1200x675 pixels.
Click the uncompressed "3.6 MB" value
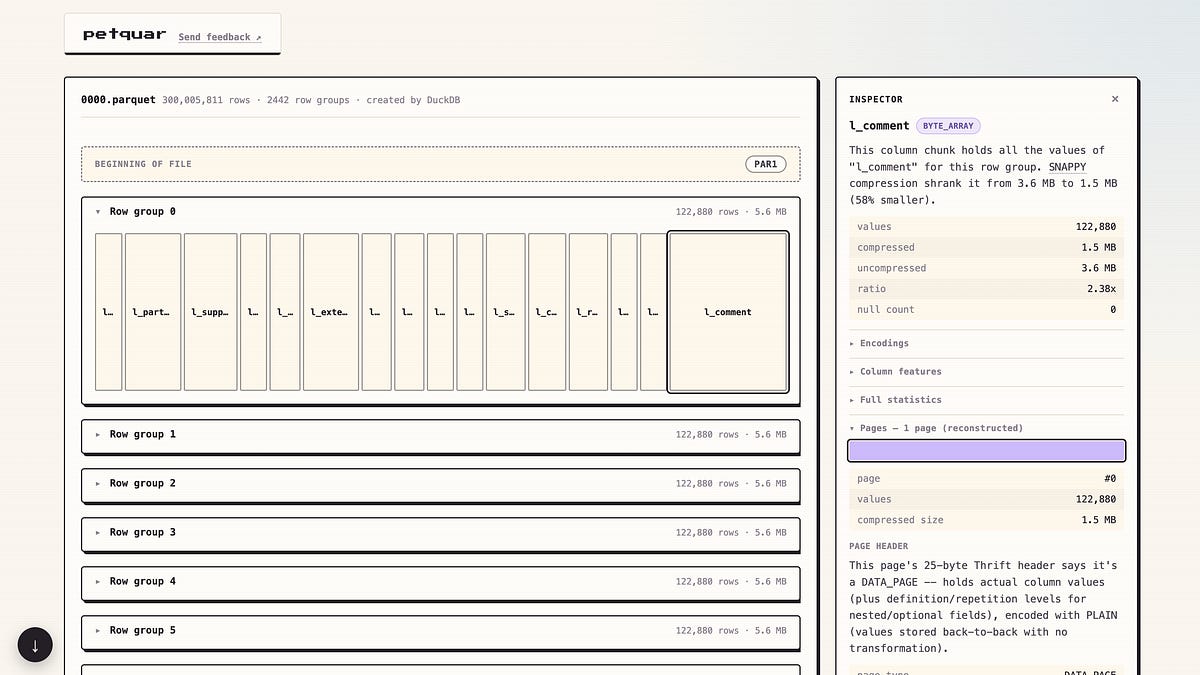tap(1099, 268)
